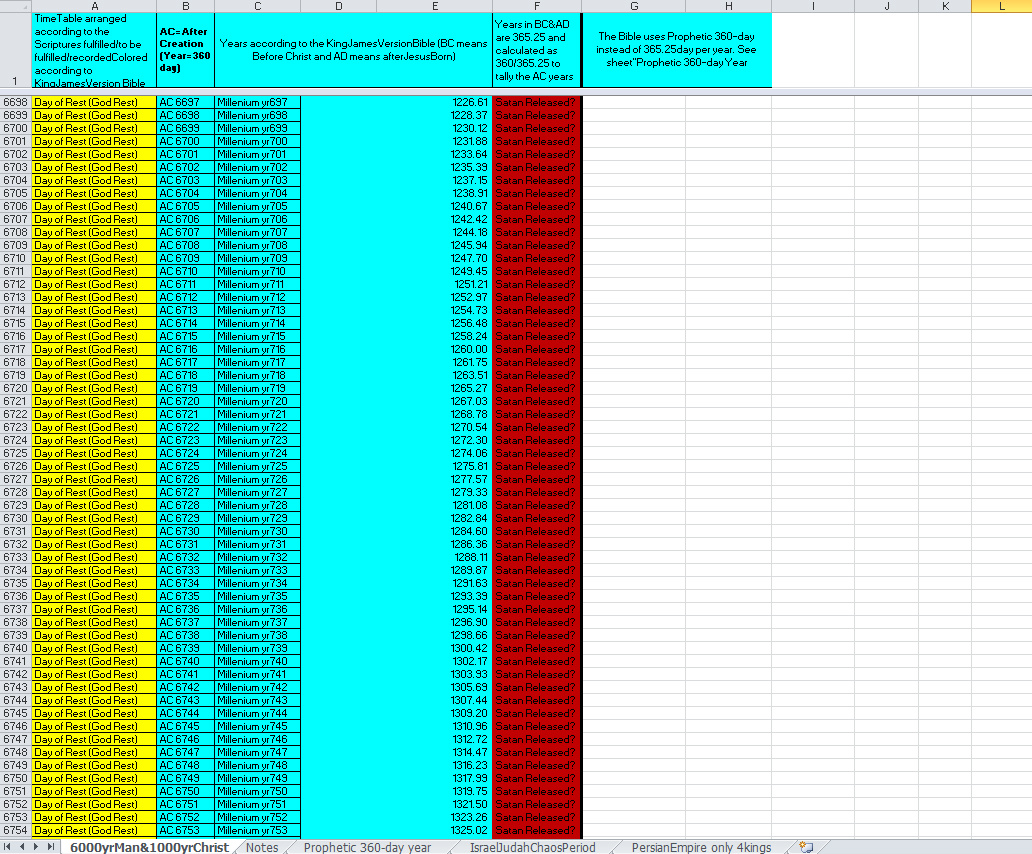Select 'Day of Rest (God Rest)' in row 6700

coord(94,128)
